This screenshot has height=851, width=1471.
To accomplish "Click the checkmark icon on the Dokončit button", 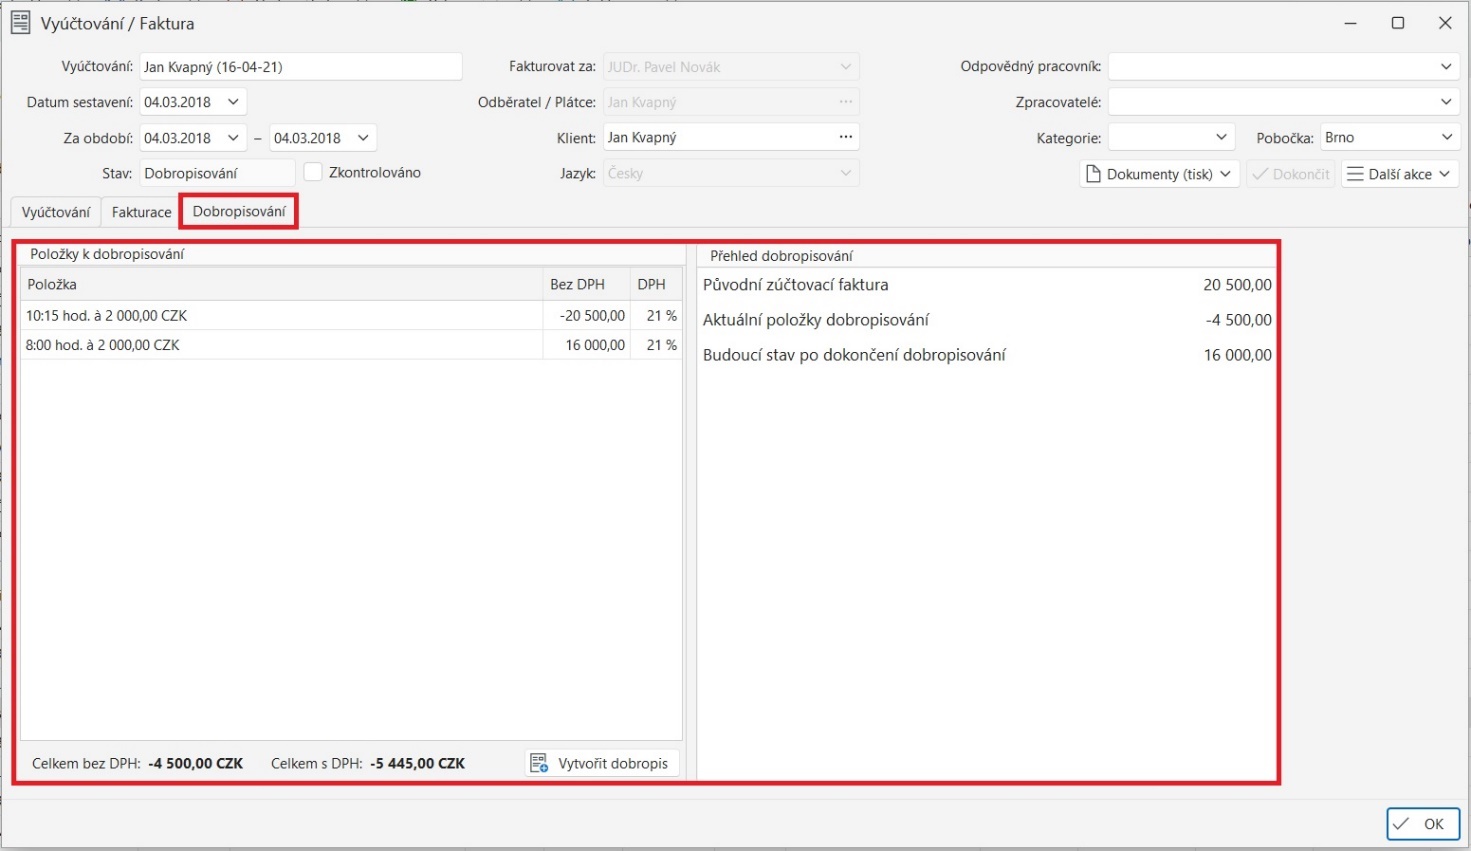I will [1261, 173].
